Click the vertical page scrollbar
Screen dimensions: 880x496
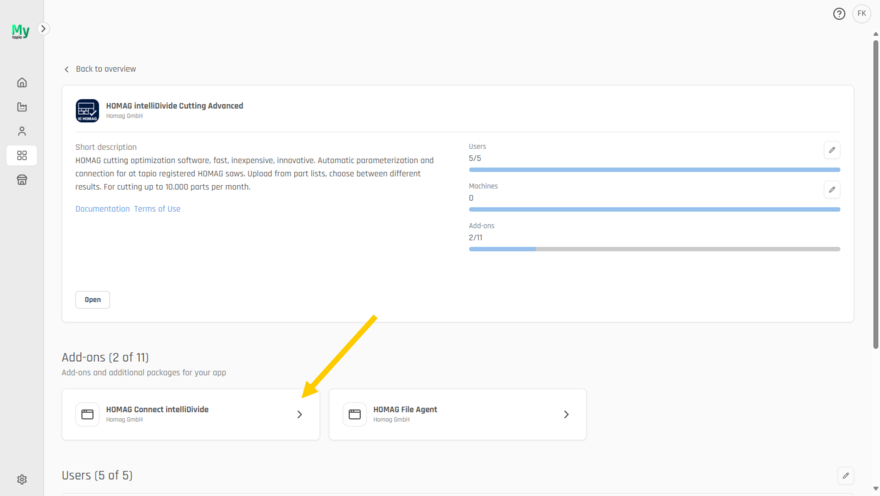(876, 194)
